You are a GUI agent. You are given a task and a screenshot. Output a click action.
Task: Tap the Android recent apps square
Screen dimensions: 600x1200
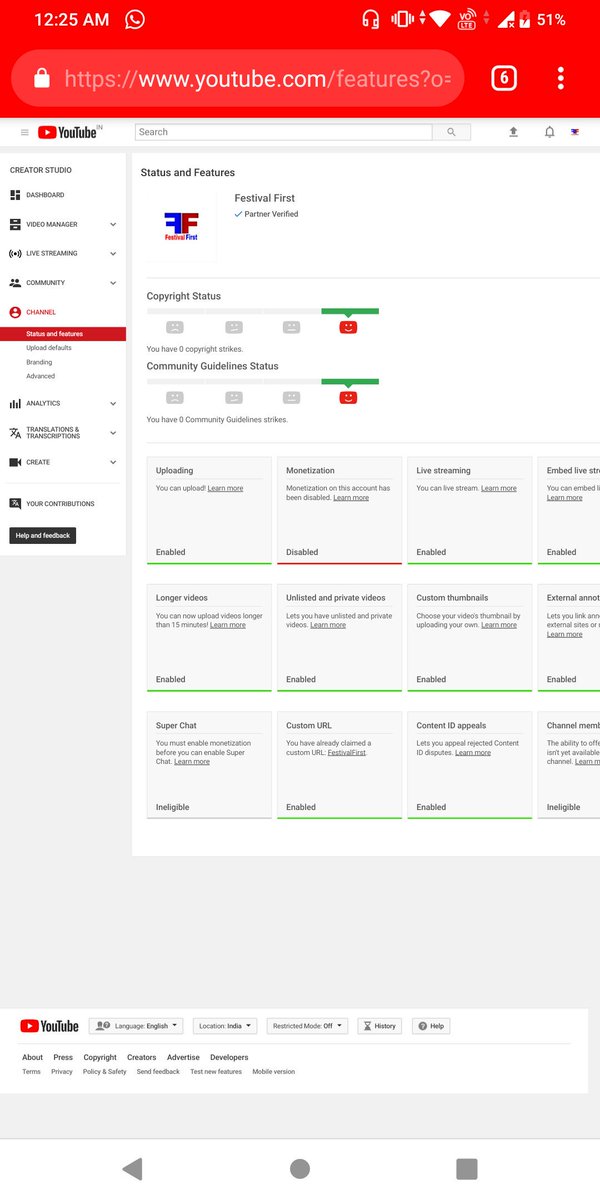pos(466,1168)
